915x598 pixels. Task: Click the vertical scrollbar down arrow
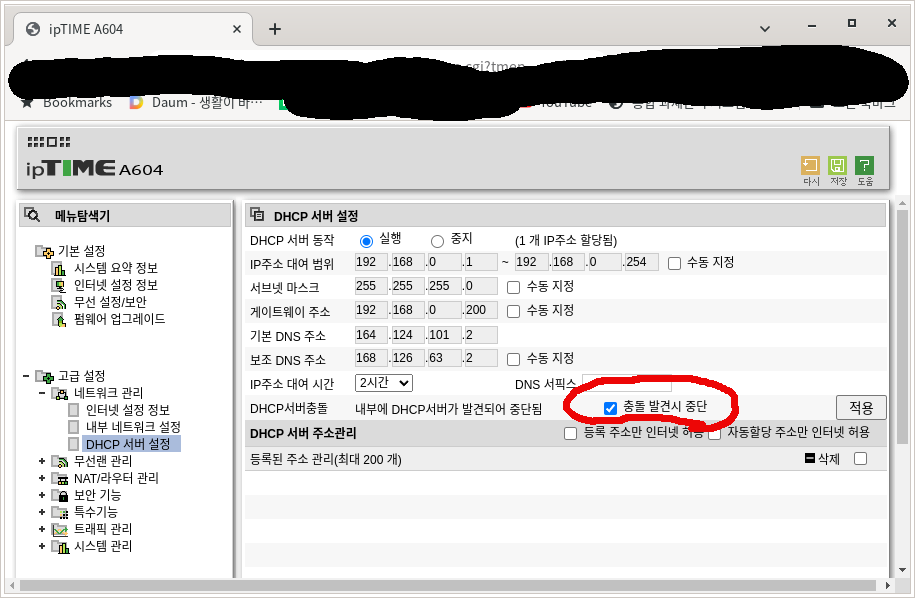(x=902, y=570)
